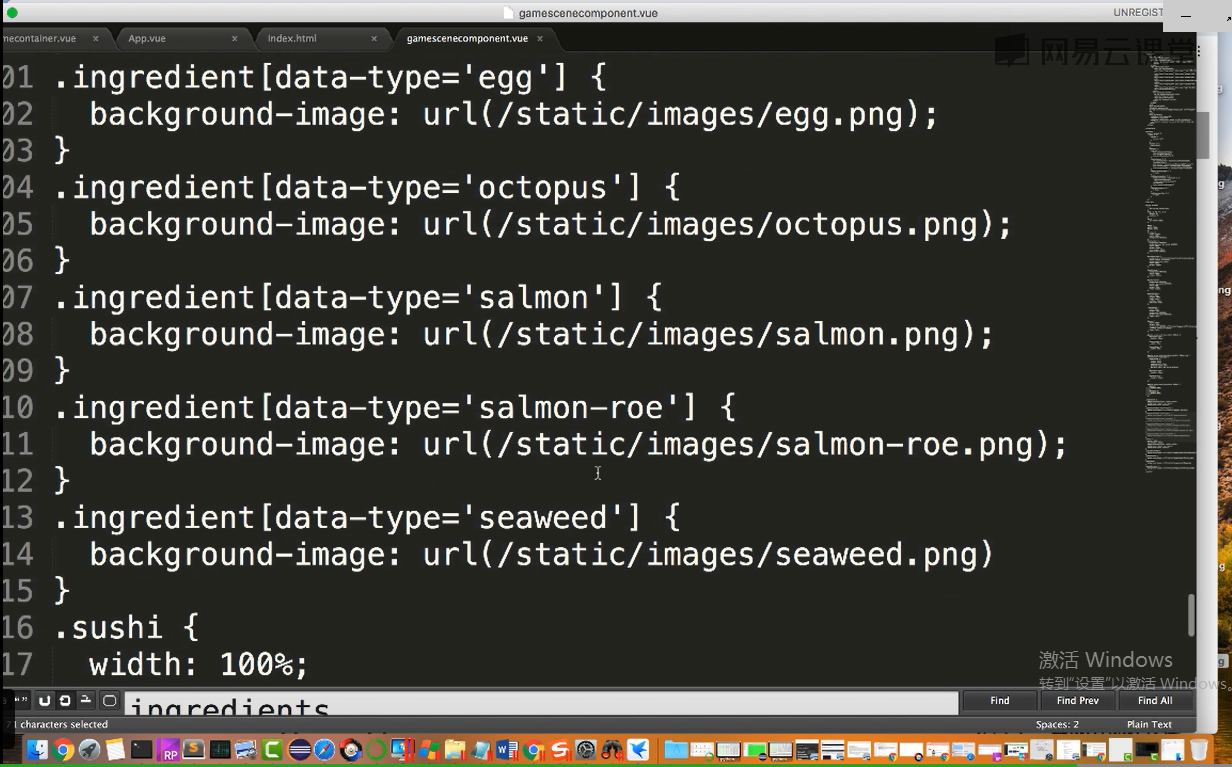Open System Preferences gear in dock
Screen dimensions: 1232x767
point(585,750)
